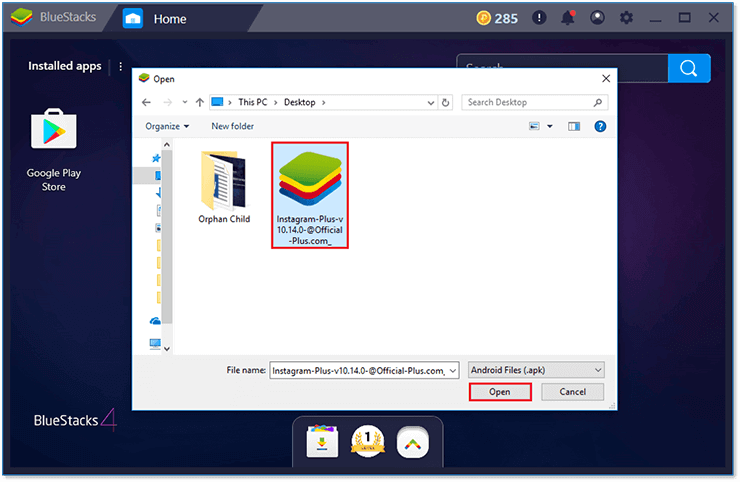The image size is (740, 482).
Task: Expand the chevron after Desktop in the address path
Action: point(323,102)
